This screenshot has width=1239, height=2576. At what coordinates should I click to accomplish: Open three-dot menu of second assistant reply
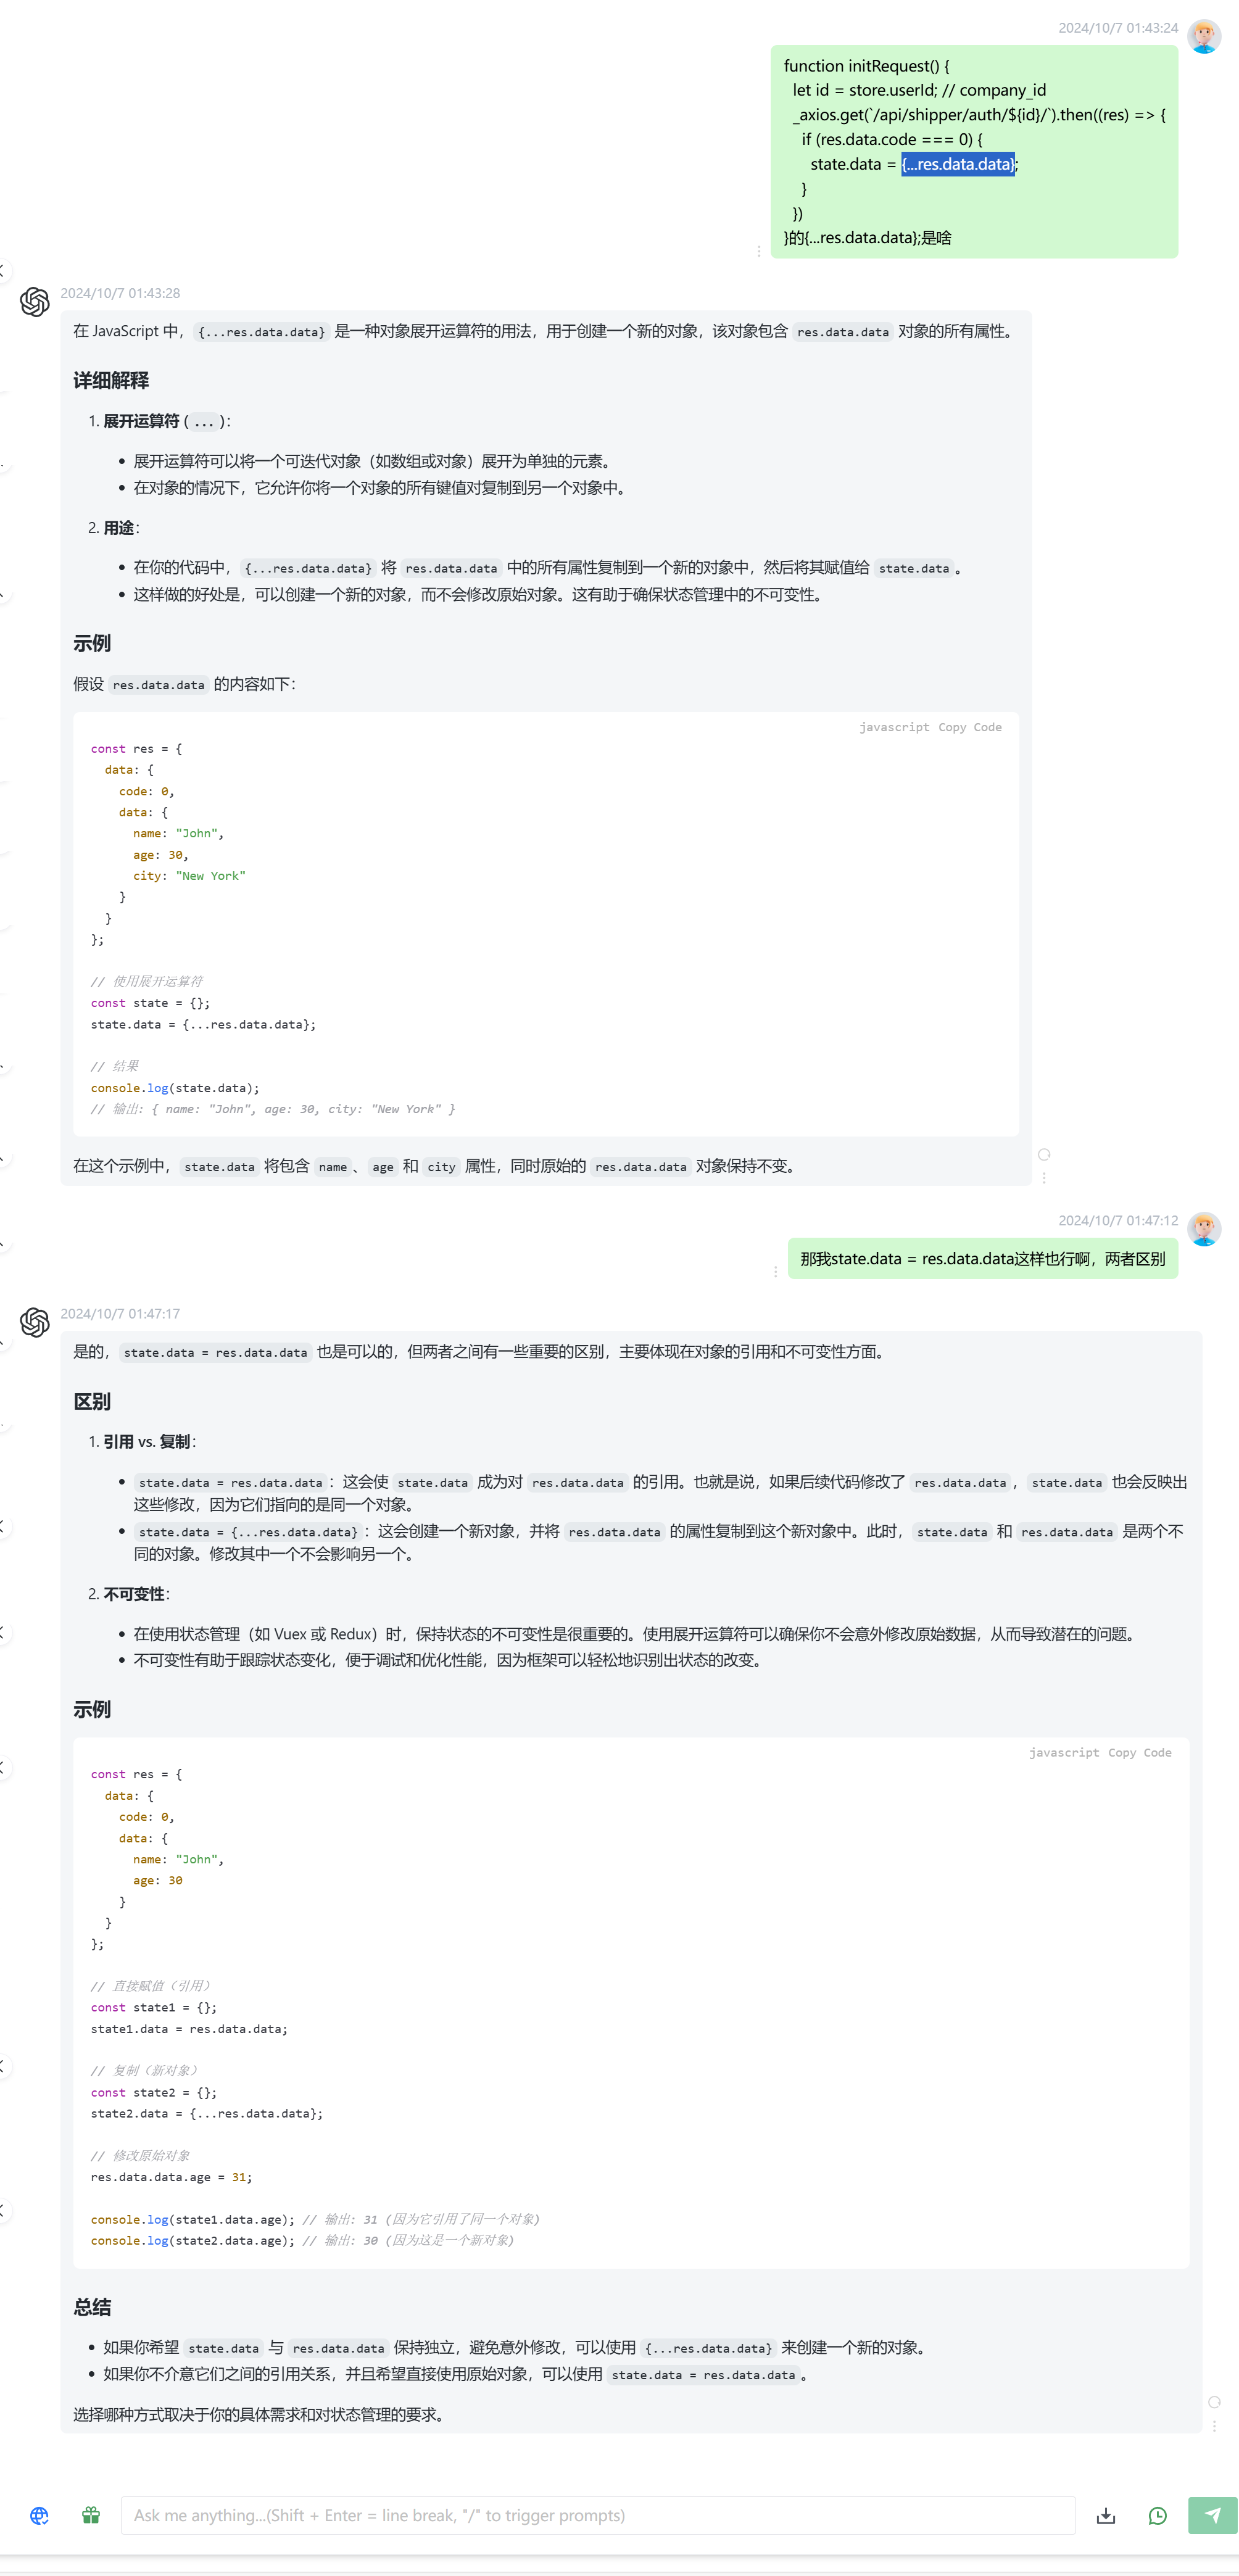1214,2426
